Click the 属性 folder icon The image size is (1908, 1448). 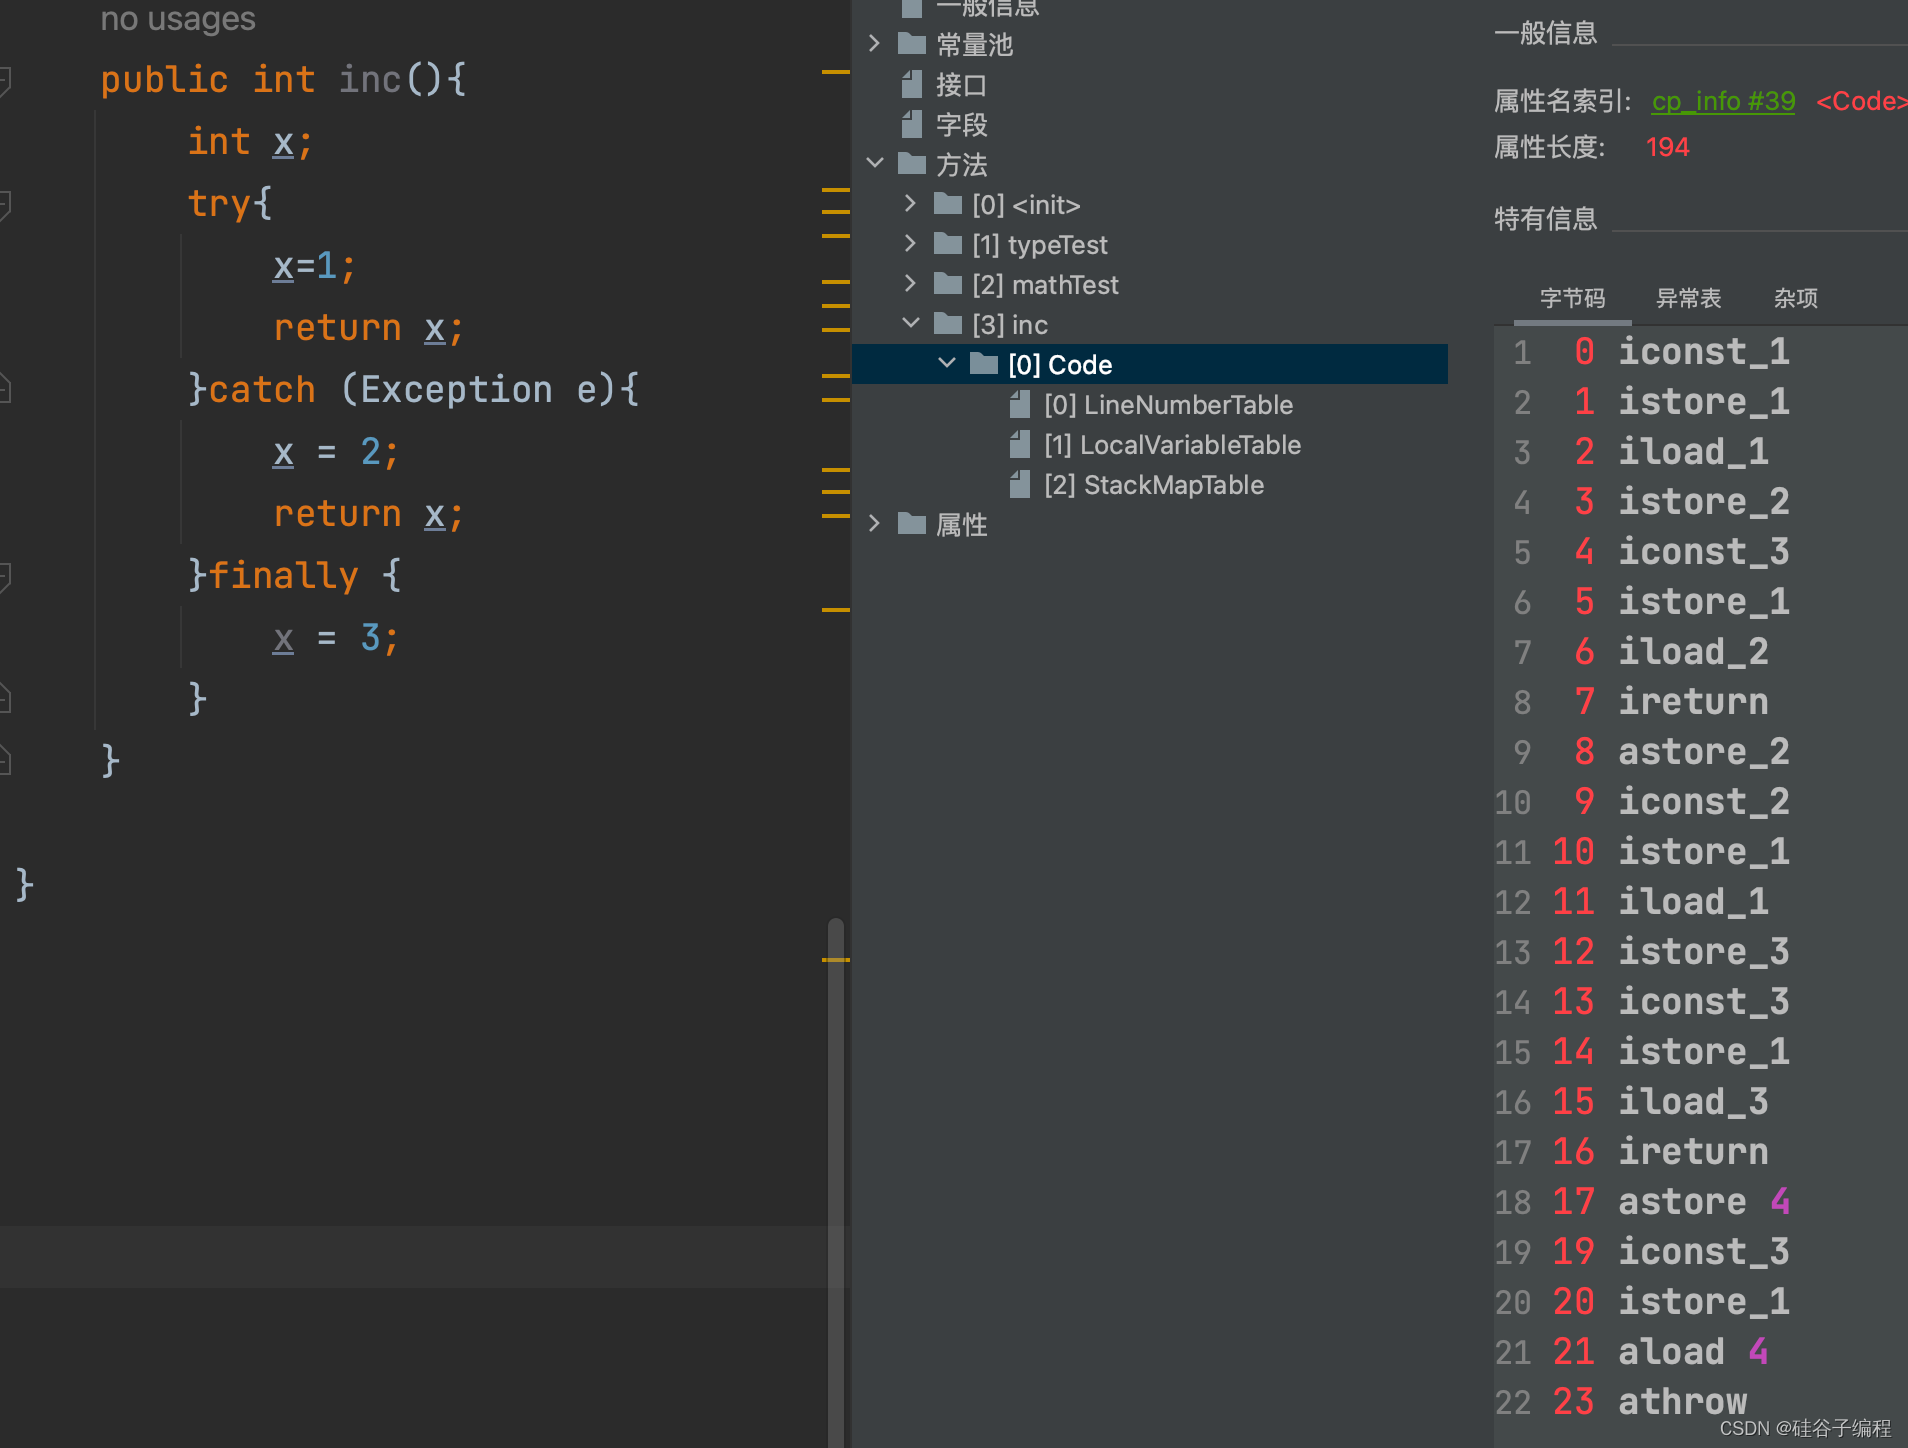tap(911, 523)
